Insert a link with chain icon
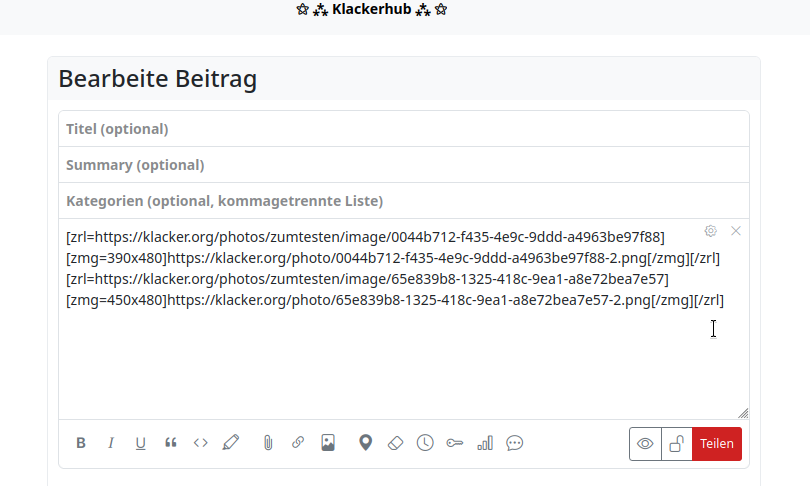810x486 pixels. tap(298, 443)
